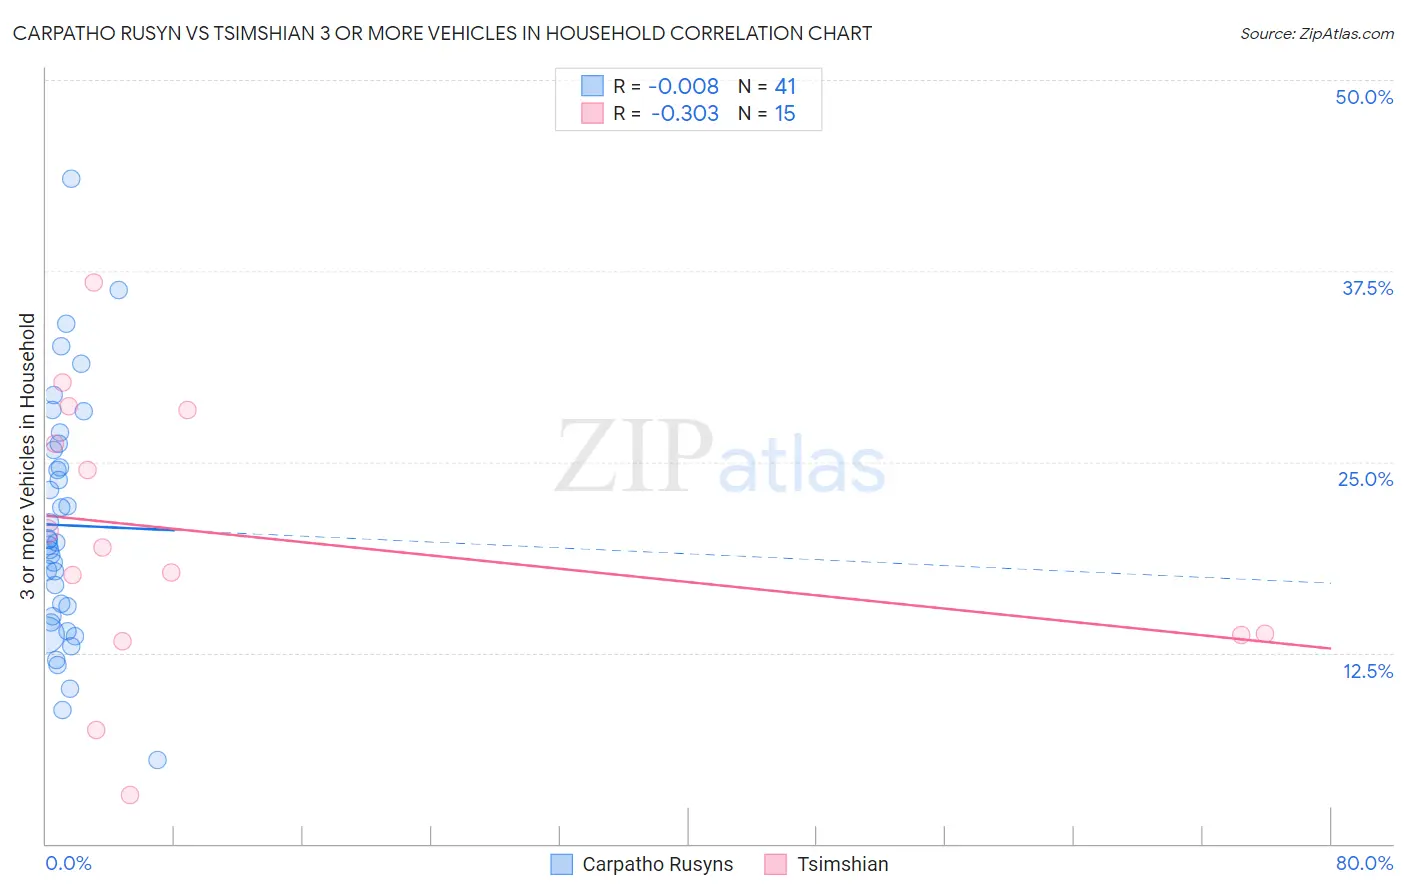This screenshot has height=892, width=1406.
Task: Click the N = 41 statistic text
Action: click(767, 86)
